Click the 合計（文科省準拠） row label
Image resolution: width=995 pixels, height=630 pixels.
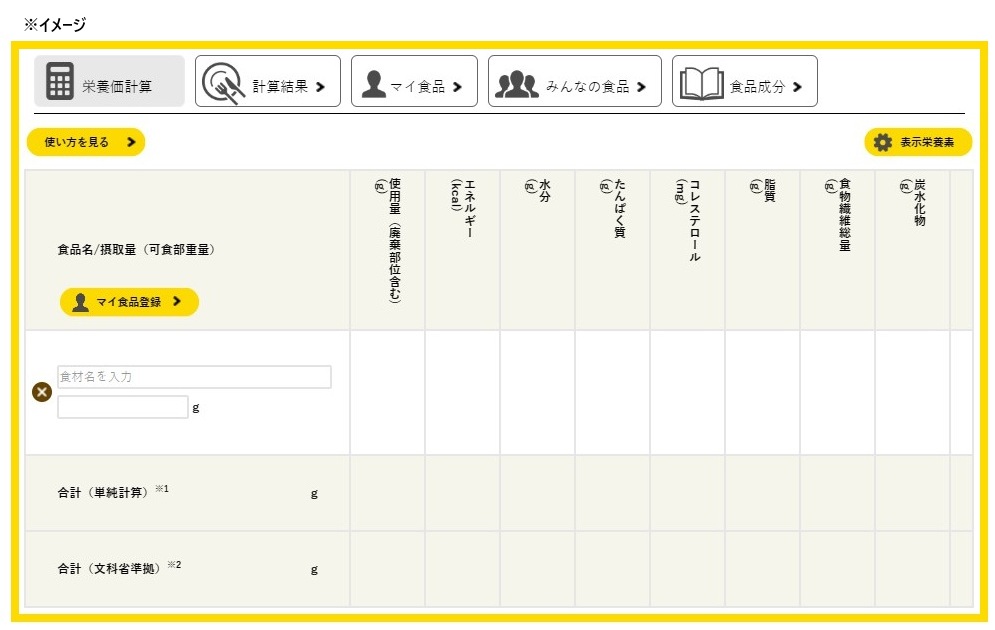pyautogui.click(x=119, y=568)
